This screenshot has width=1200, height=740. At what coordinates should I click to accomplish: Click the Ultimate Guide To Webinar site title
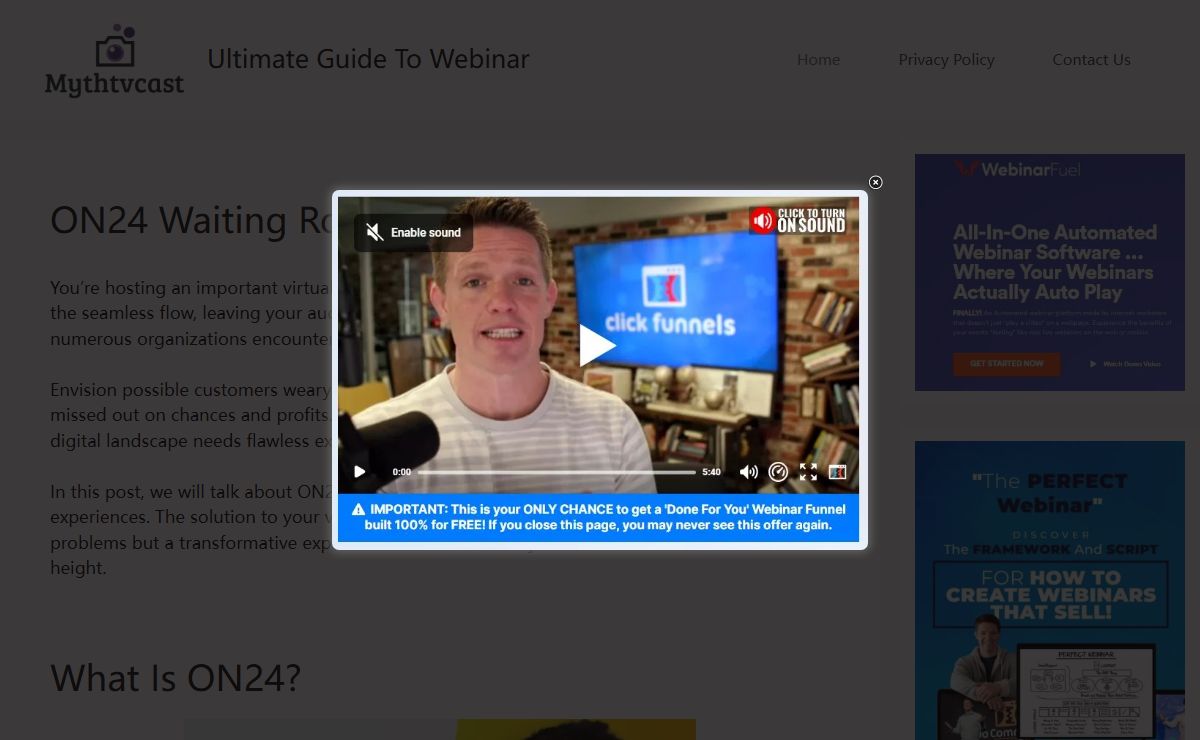click(368, 59)
